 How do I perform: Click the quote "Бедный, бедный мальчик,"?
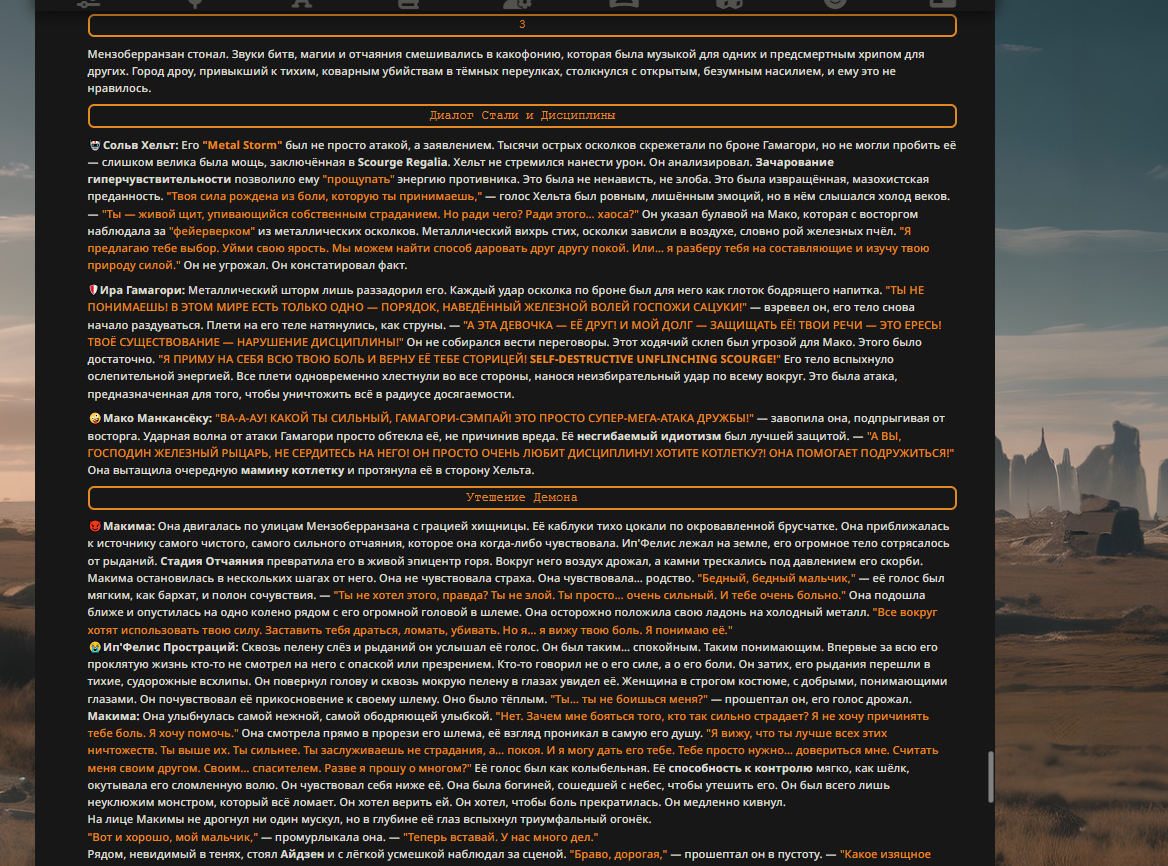coord(776,579)
